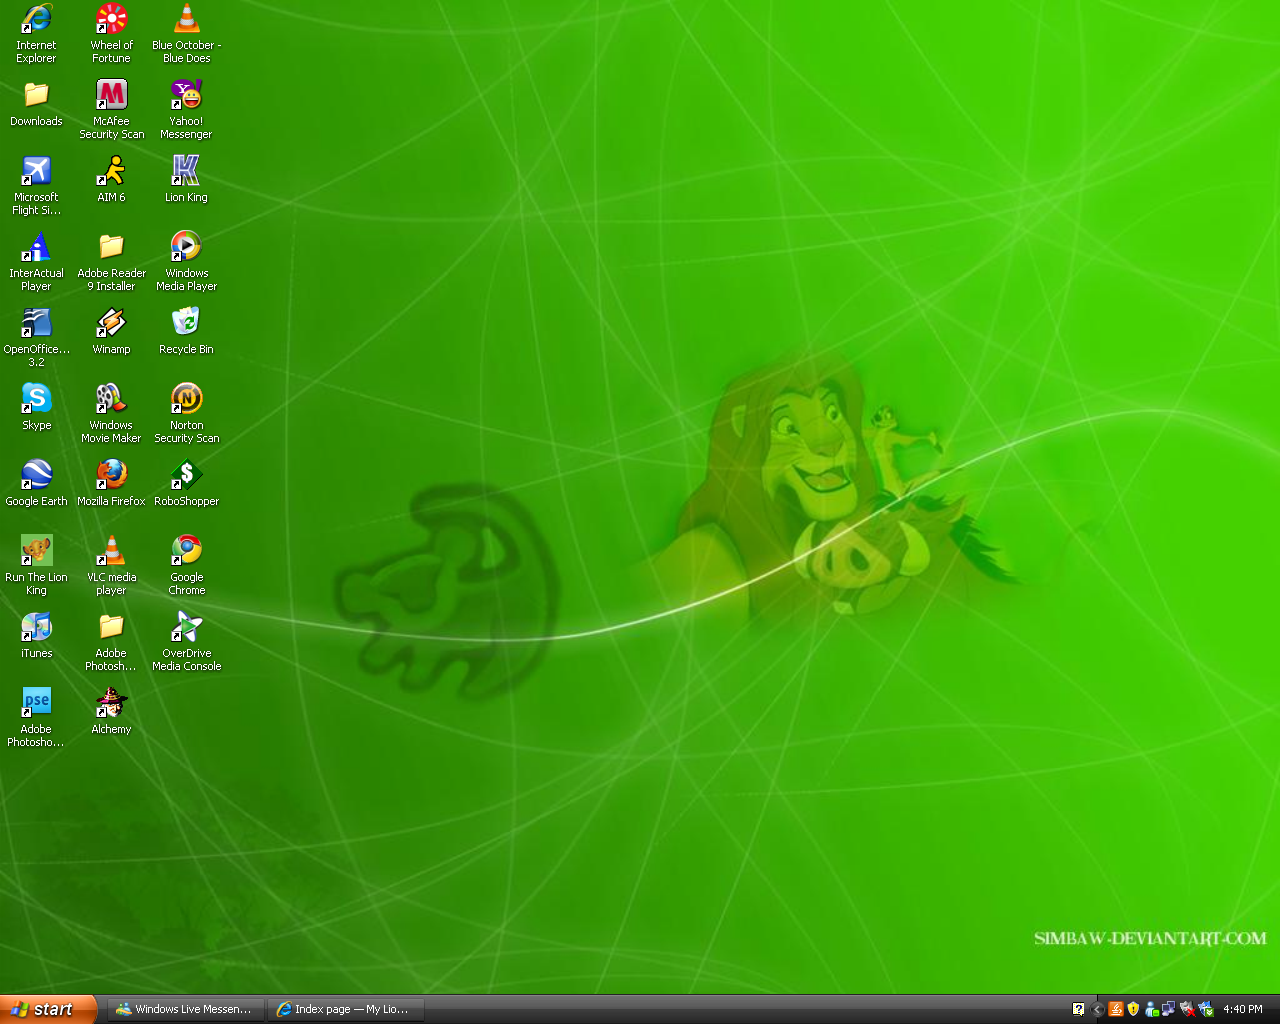Open the Start menu

click(x=48, y=1009)
